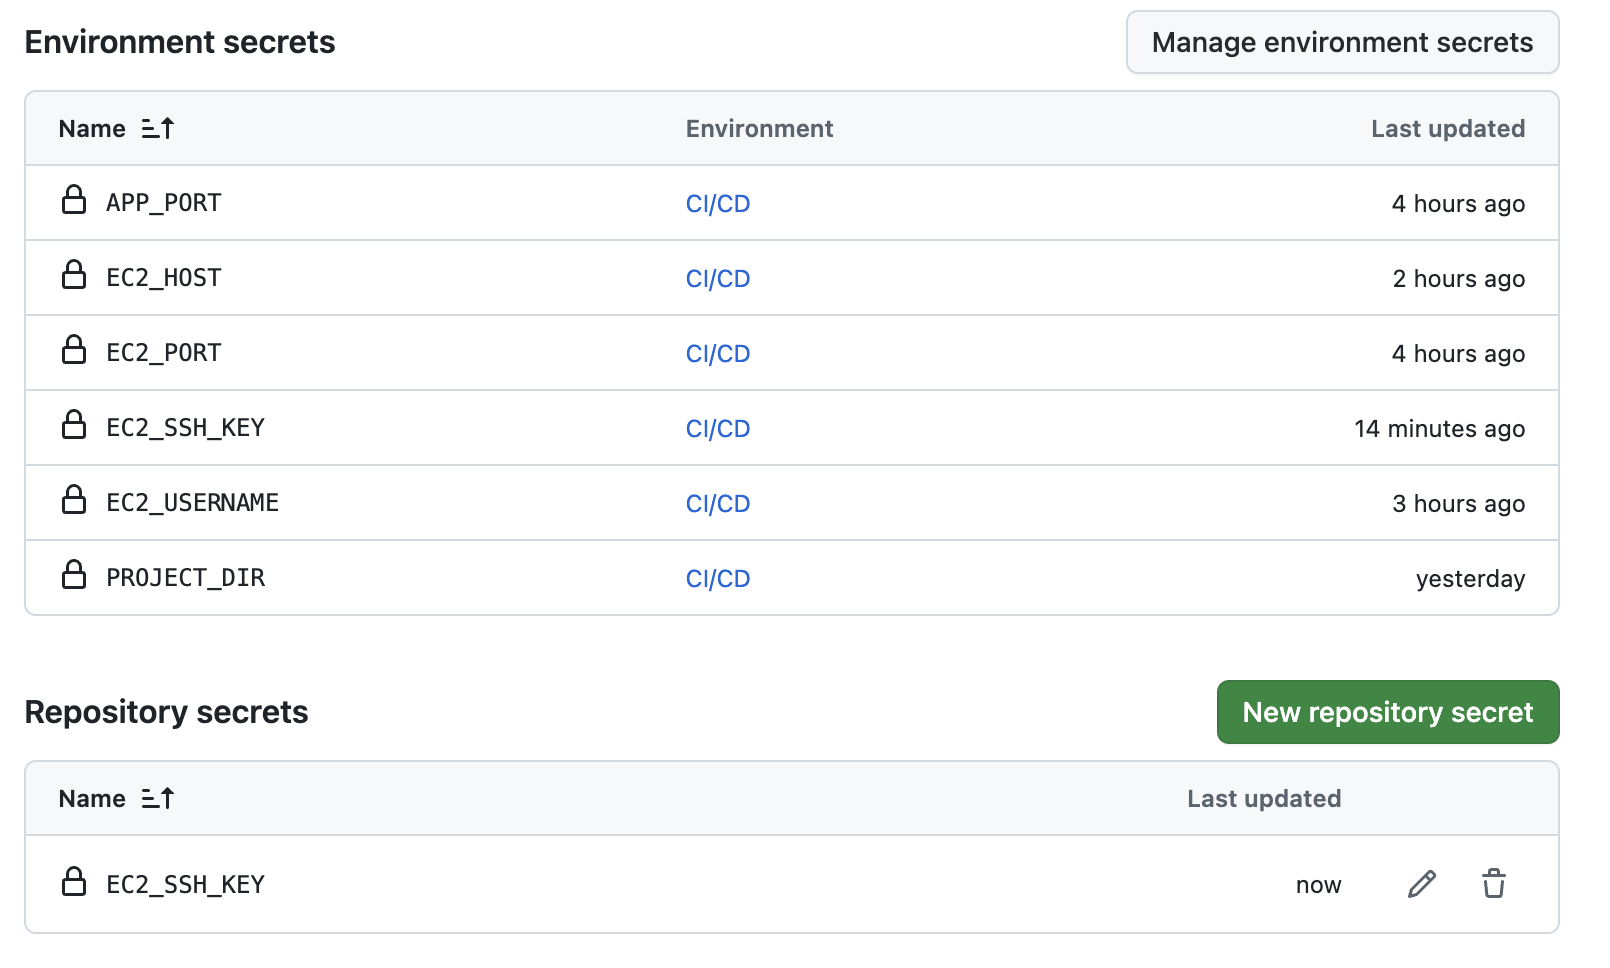The image size is (1610, 968).
Task: Open CI/CD link in EC2_PORT row
Action: click(717, 354)
